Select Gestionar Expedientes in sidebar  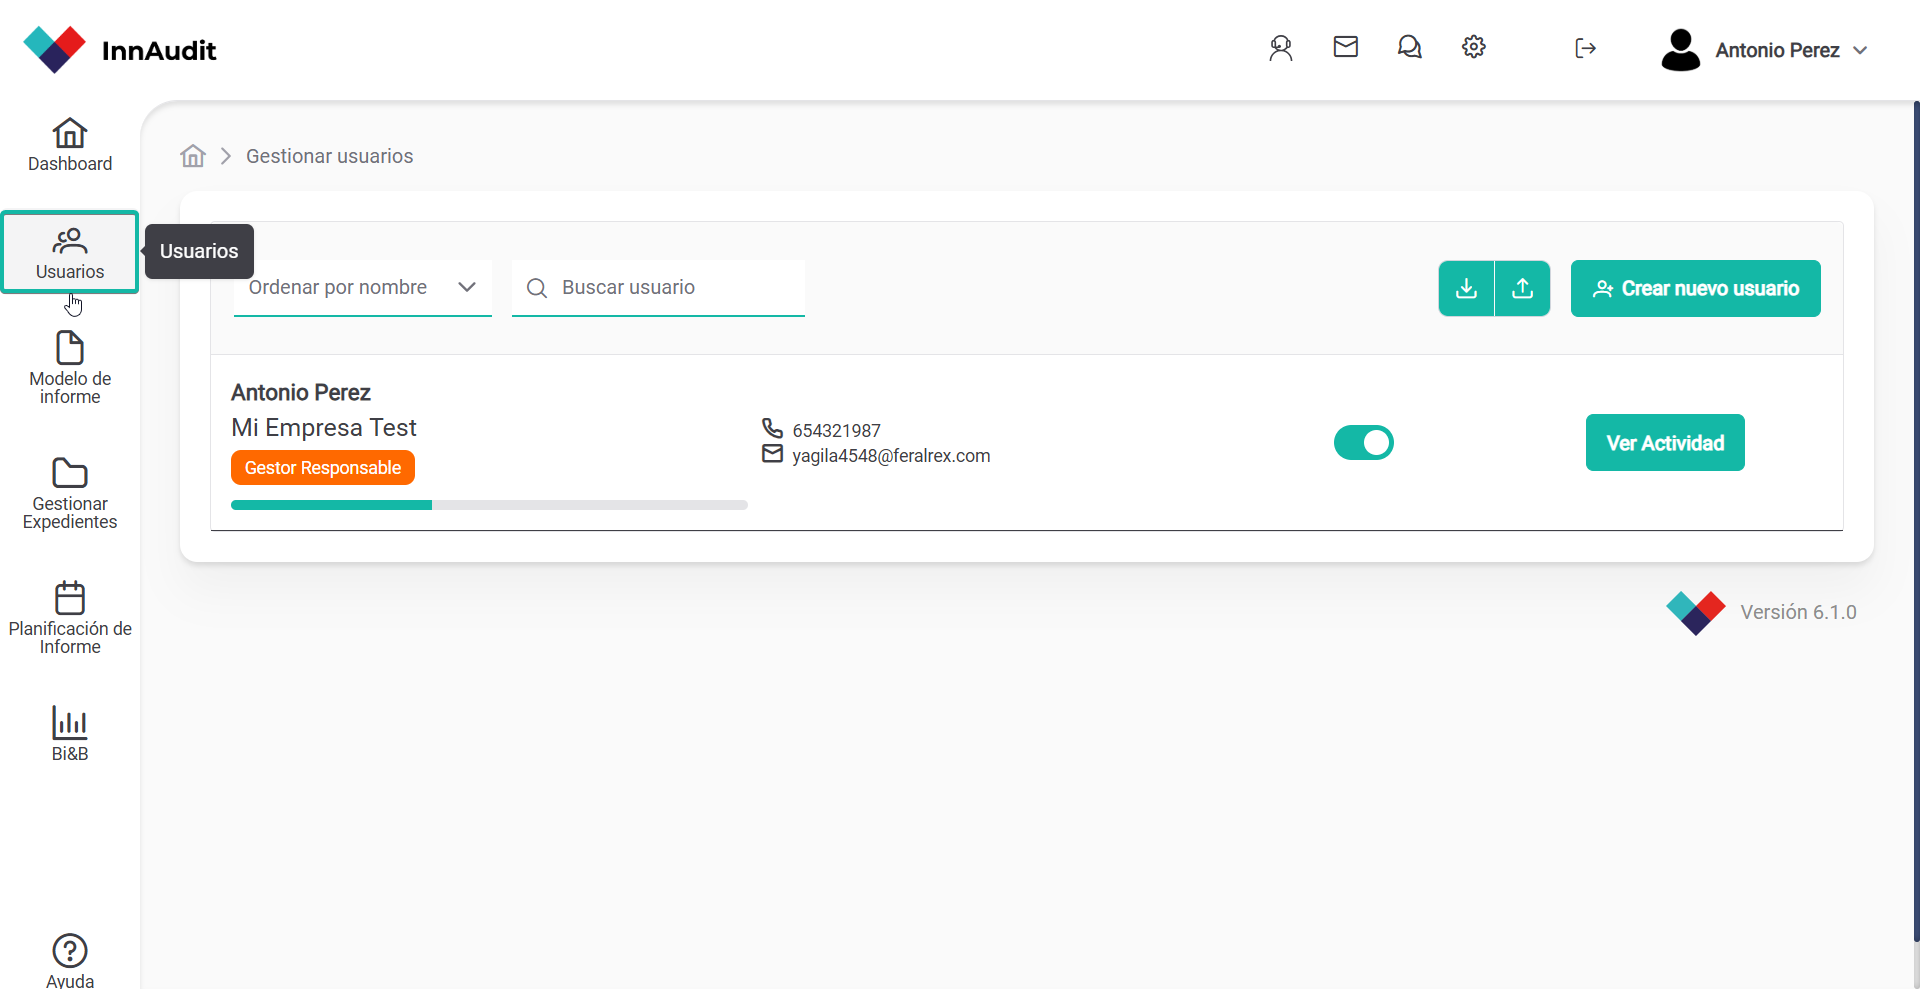tap(70, 493)
